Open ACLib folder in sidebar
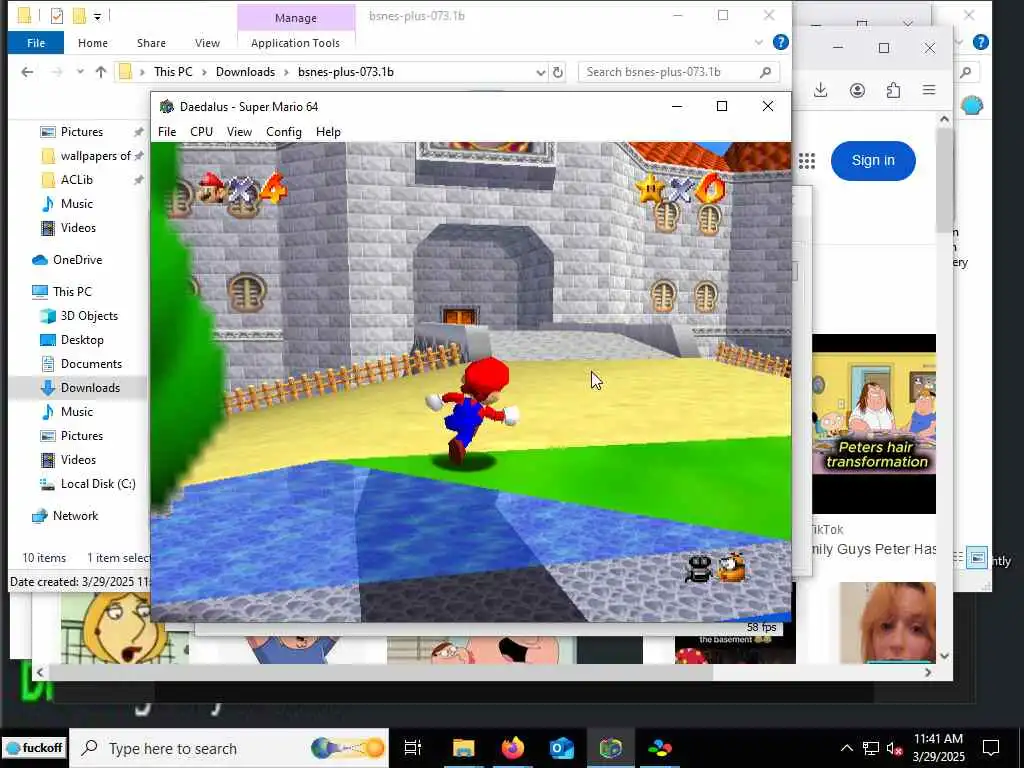1024x768 pixels. pyautogui.click(x=76, y=180)
